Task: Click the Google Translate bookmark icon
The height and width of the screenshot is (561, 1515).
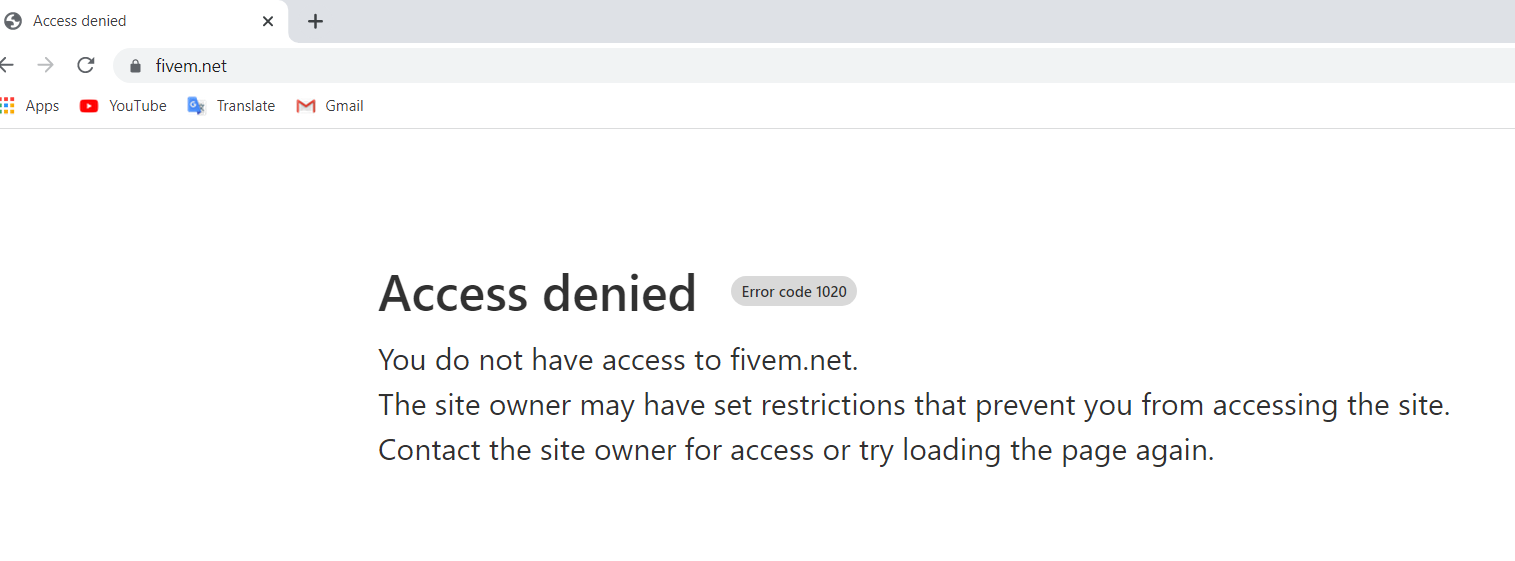Action: click(196, 106)
